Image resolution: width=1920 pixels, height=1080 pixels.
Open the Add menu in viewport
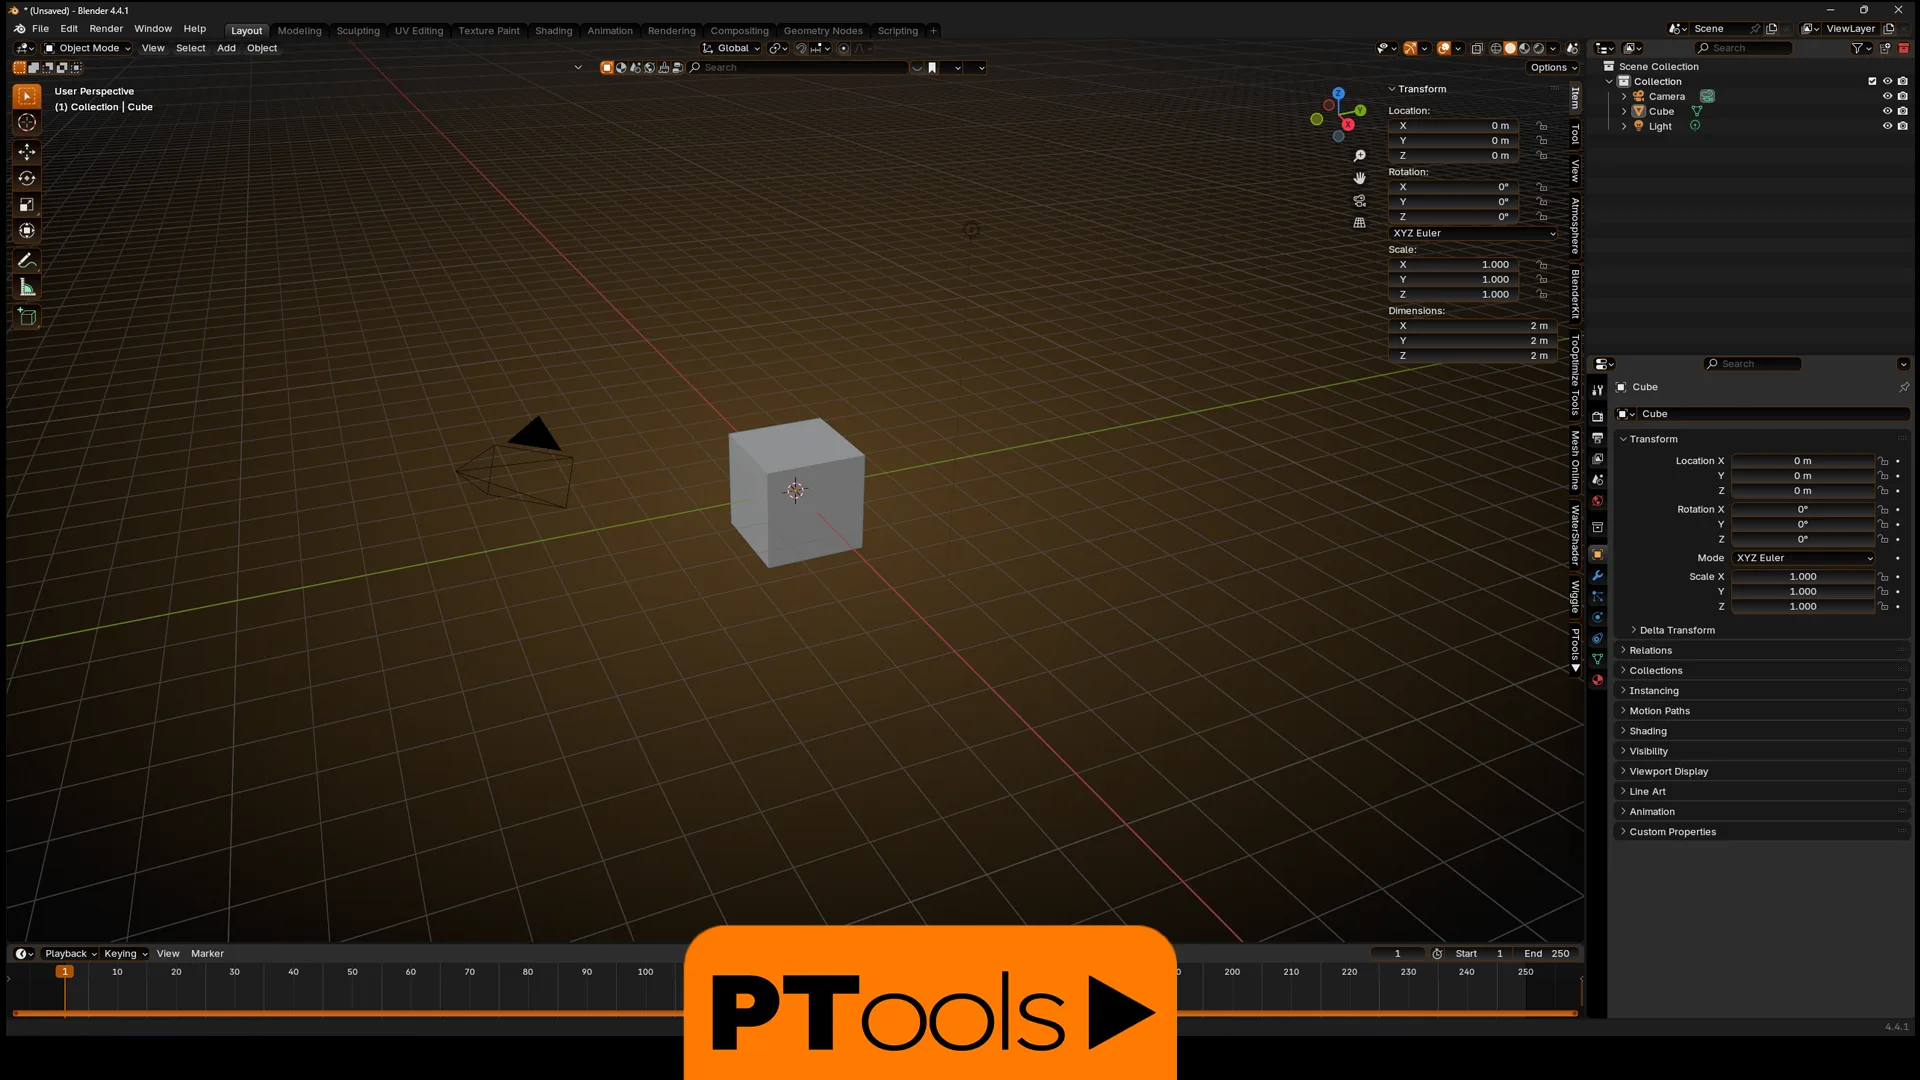coord(226,48)
